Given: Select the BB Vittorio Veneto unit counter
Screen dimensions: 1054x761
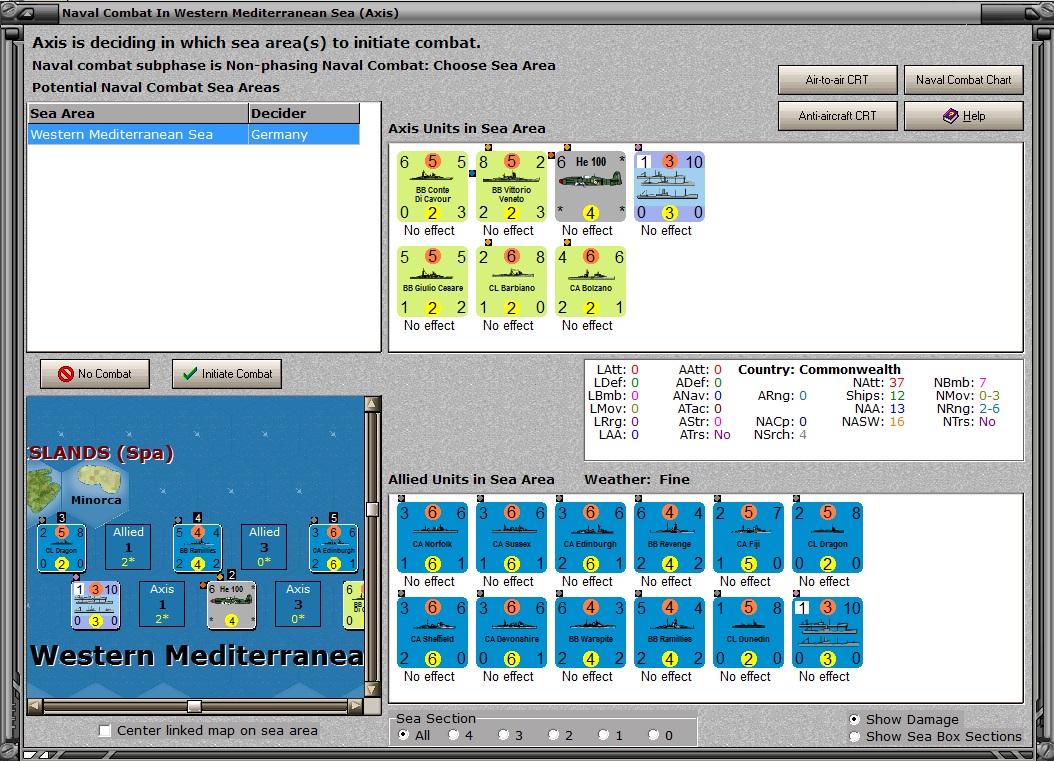Looking at the screenshot, I should point(512,186).
